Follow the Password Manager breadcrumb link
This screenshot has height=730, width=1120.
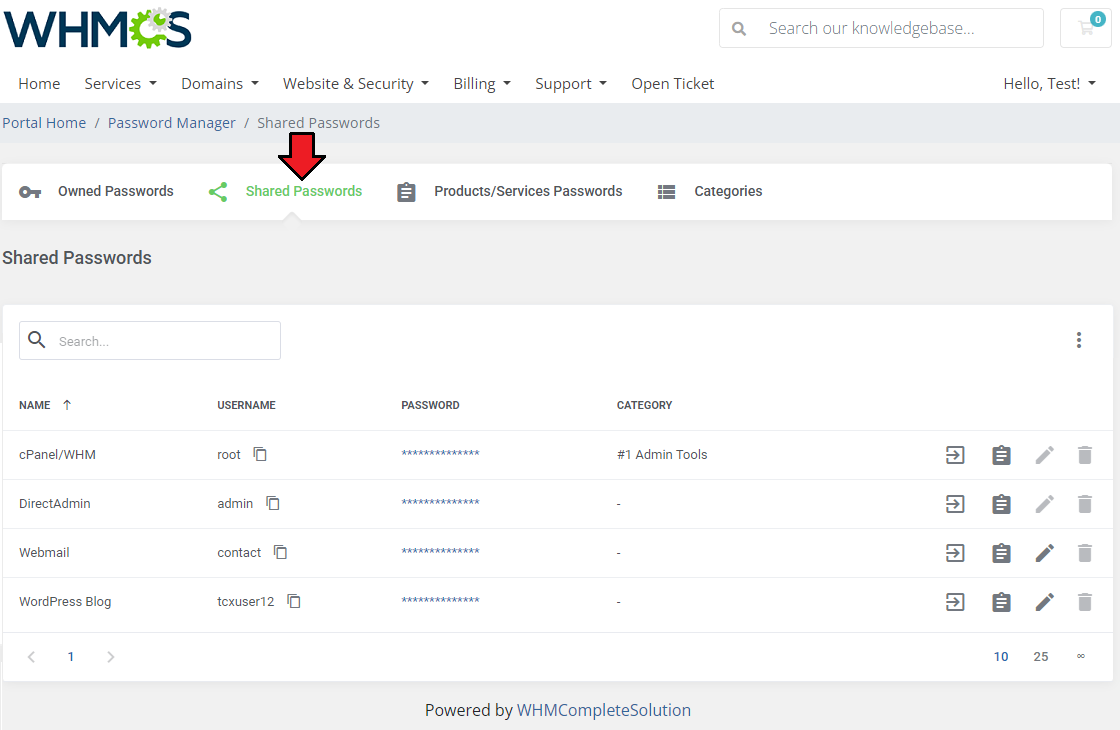pos(171,123)
